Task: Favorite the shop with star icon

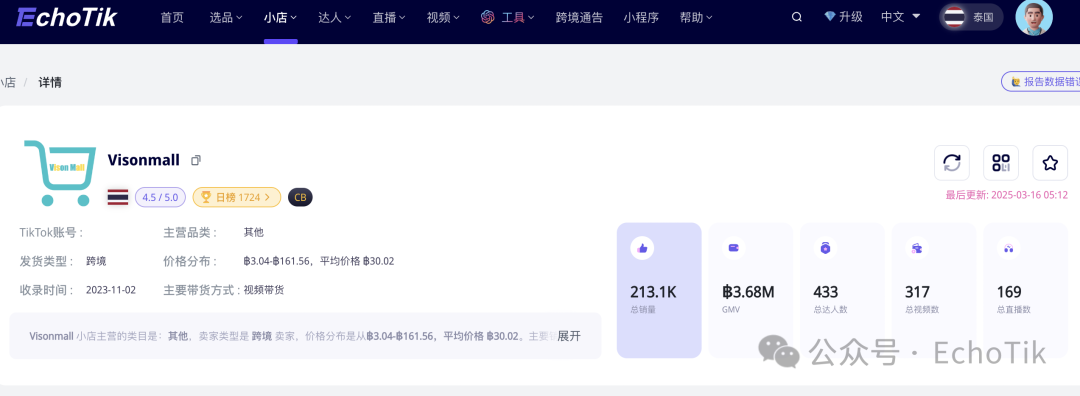Action: coord(1050,163)
